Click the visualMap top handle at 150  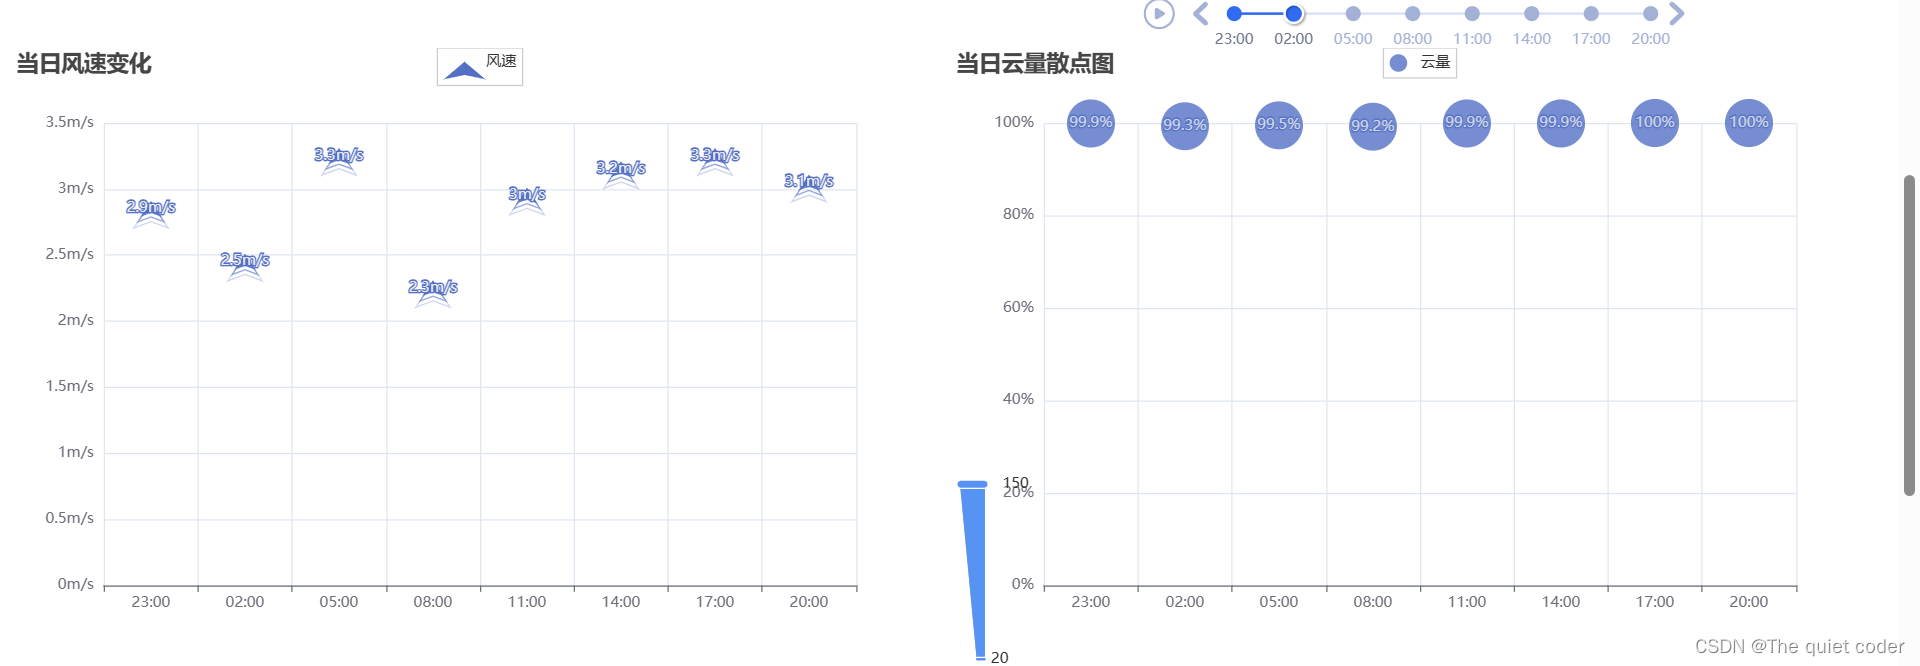coord(972,484)
